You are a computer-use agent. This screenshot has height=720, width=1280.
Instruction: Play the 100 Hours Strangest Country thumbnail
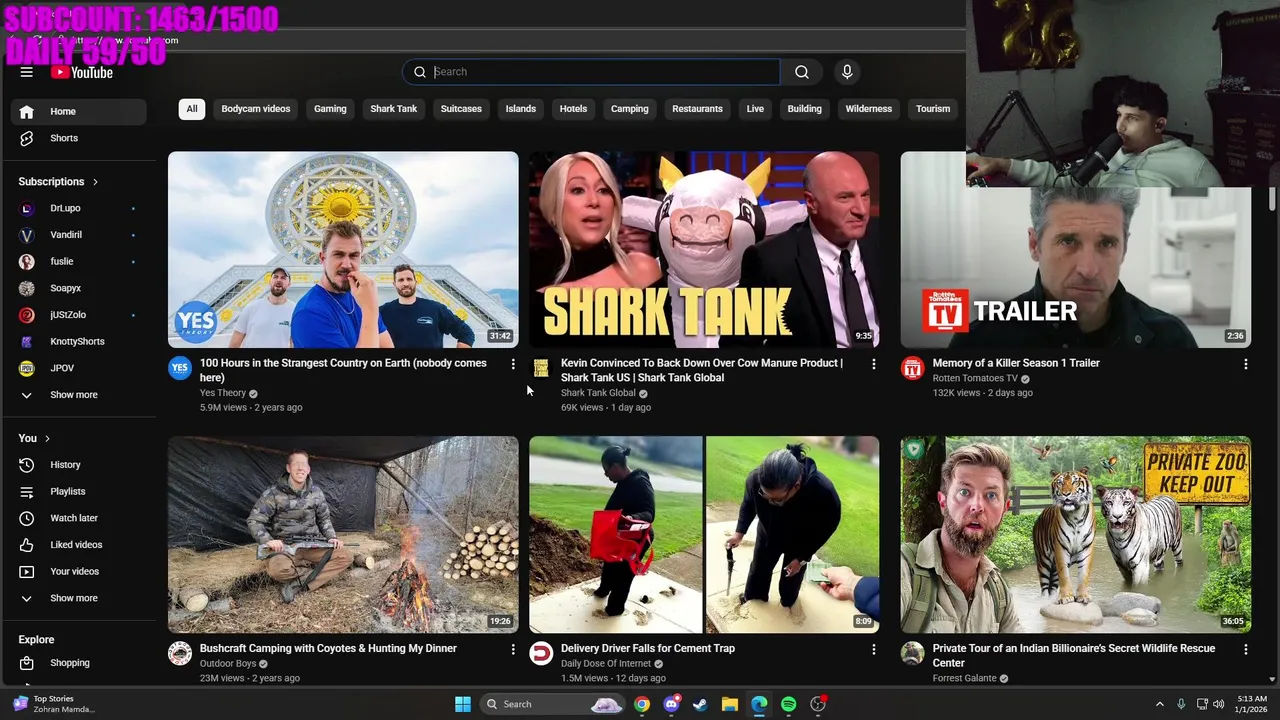point(343,250)
